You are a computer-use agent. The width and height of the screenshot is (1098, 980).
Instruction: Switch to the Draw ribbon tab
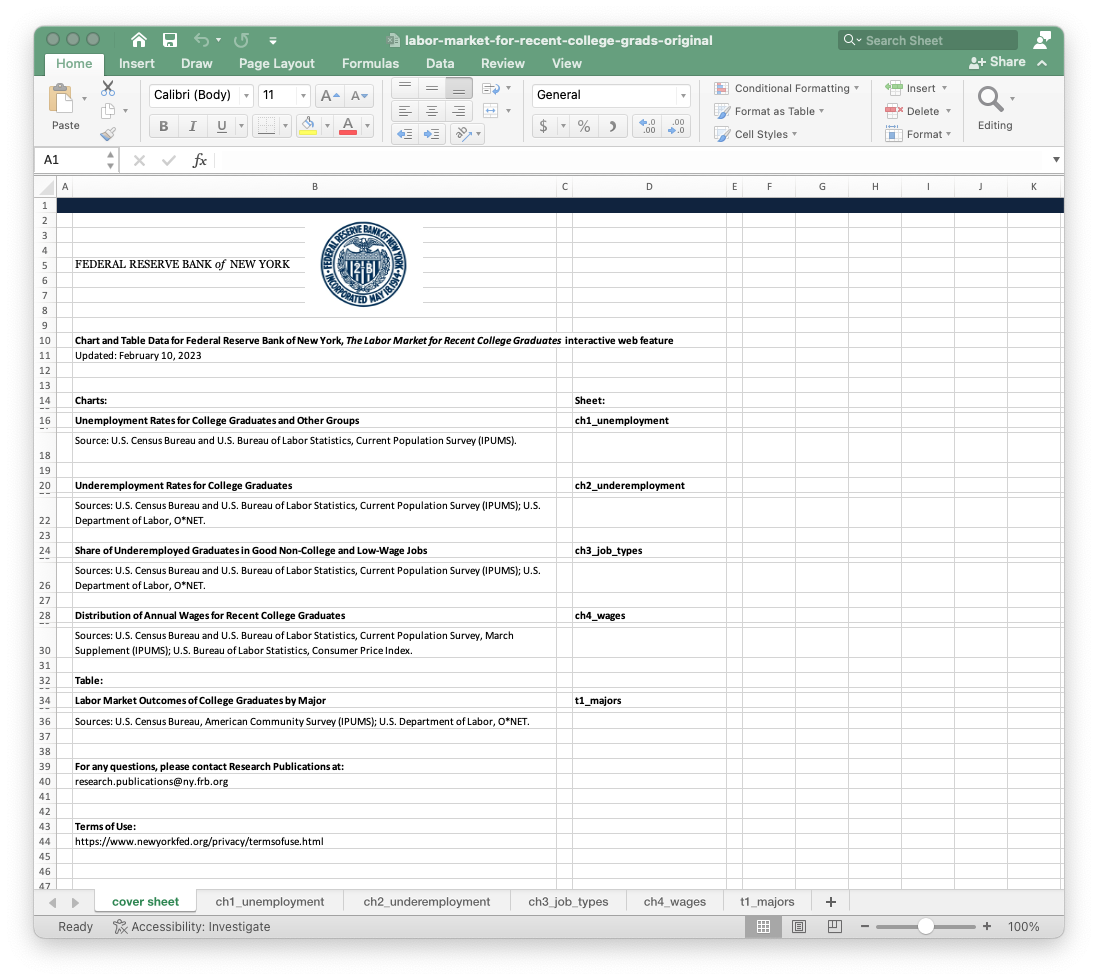pyautogui.click(x=197, y=64)
